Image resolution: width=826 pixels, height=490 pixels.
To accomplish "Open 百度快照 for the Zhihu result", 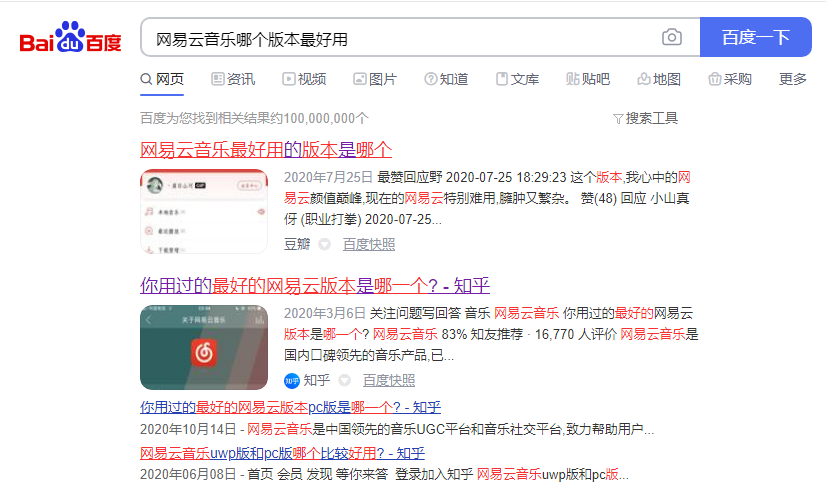I will coord(389,380).
